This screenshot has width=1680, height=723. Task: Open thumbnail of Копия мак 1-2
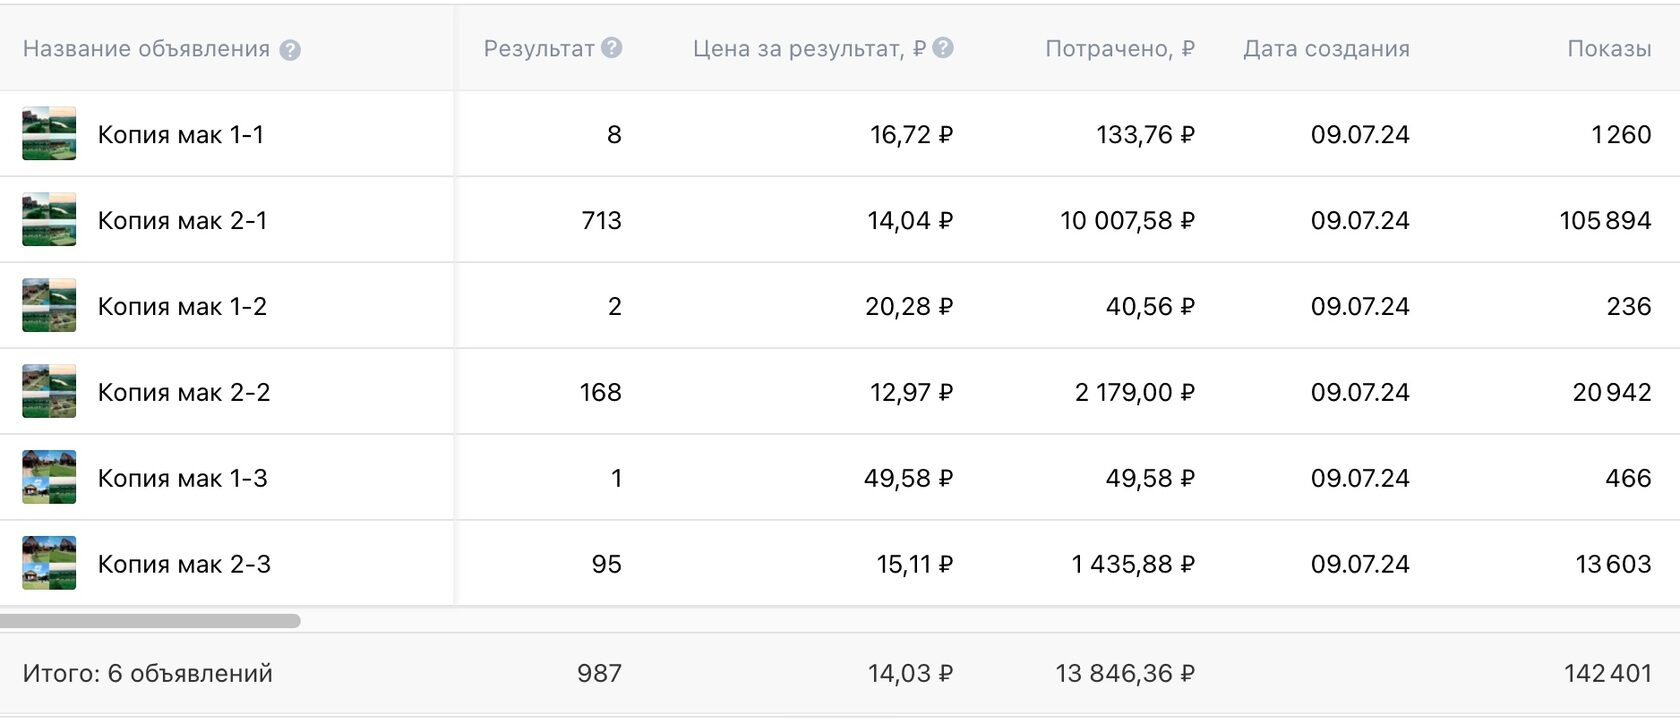49,306
